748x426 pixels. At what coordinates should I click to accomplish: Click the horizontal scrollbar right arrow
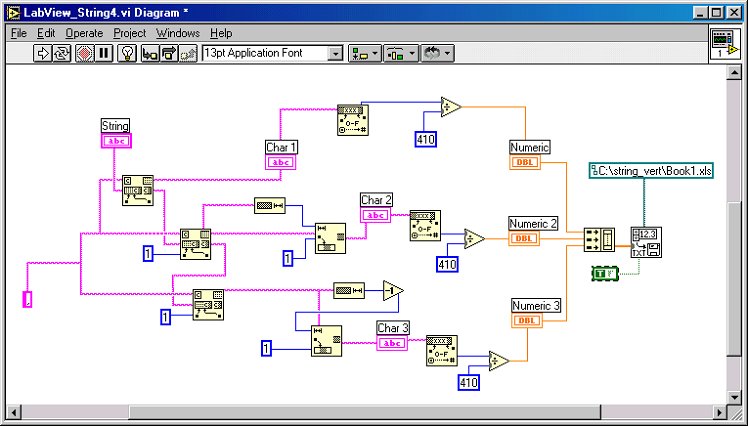(x=719, y=412)
